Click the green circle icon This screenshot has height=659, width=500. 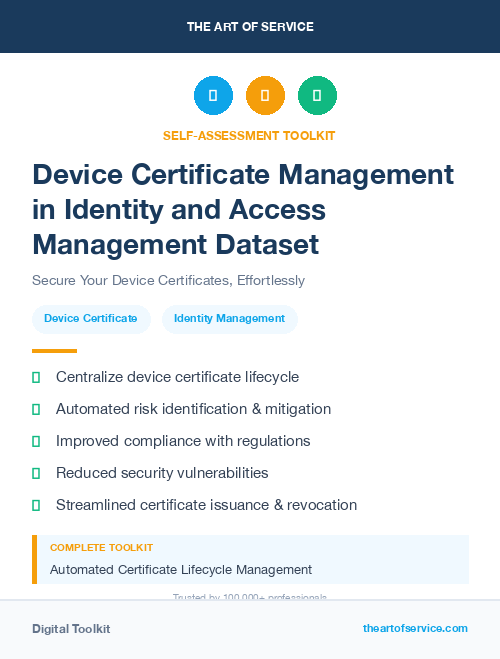[x=317, y=95]
